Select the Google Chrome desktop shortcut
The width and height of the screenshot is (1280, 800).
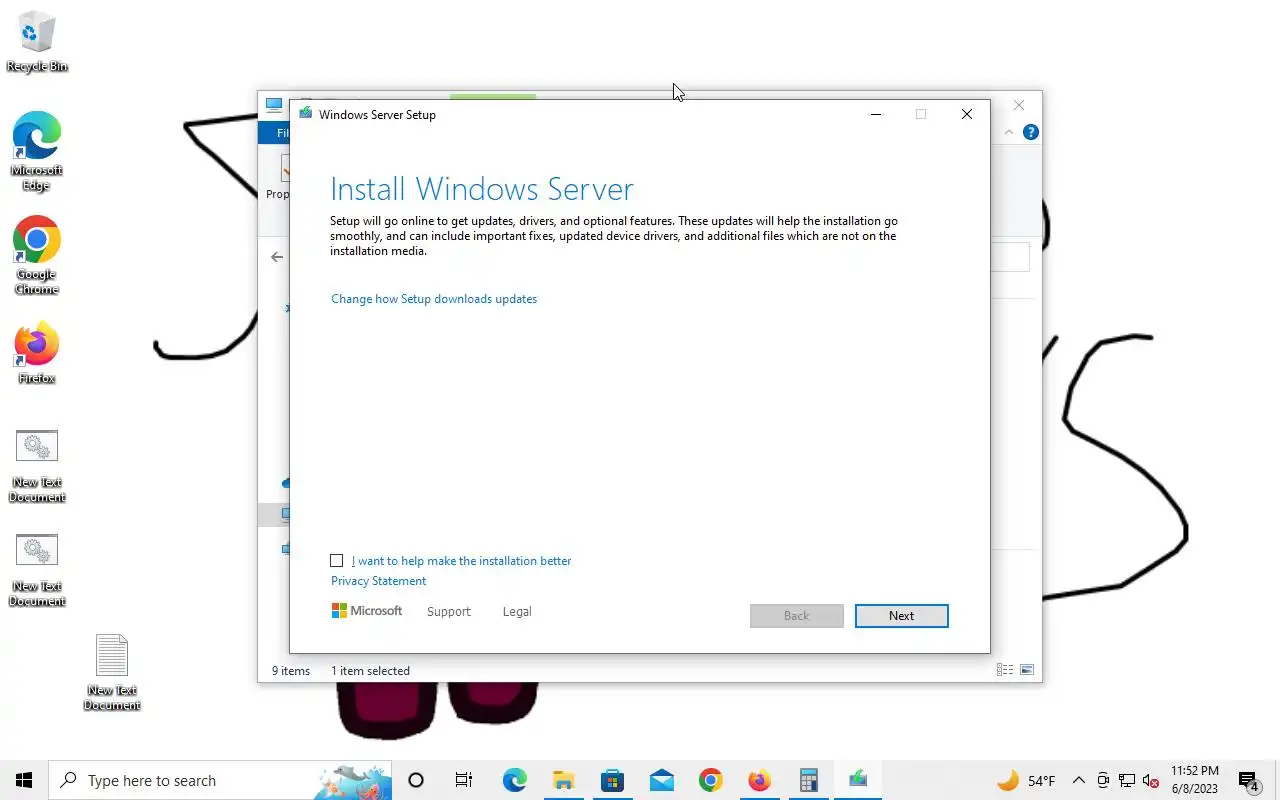[37, 256]
